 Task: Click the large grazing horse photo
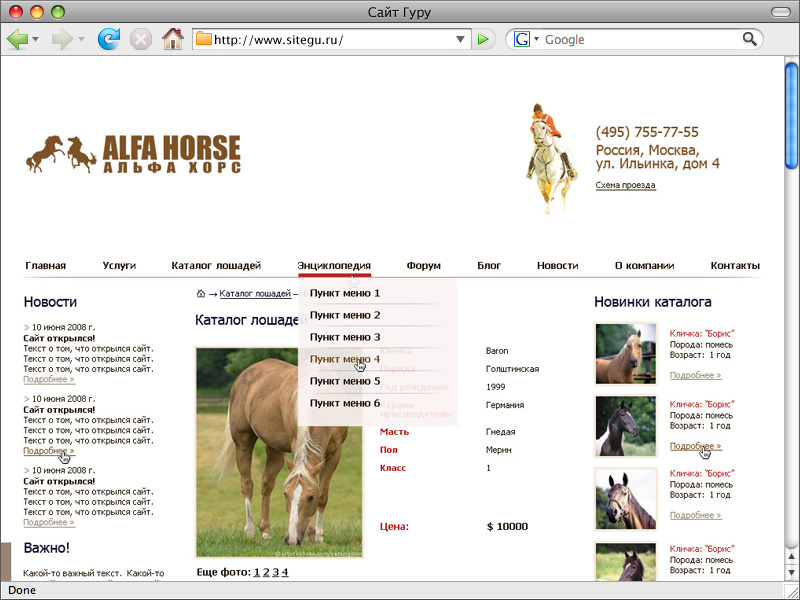[279, 453]
